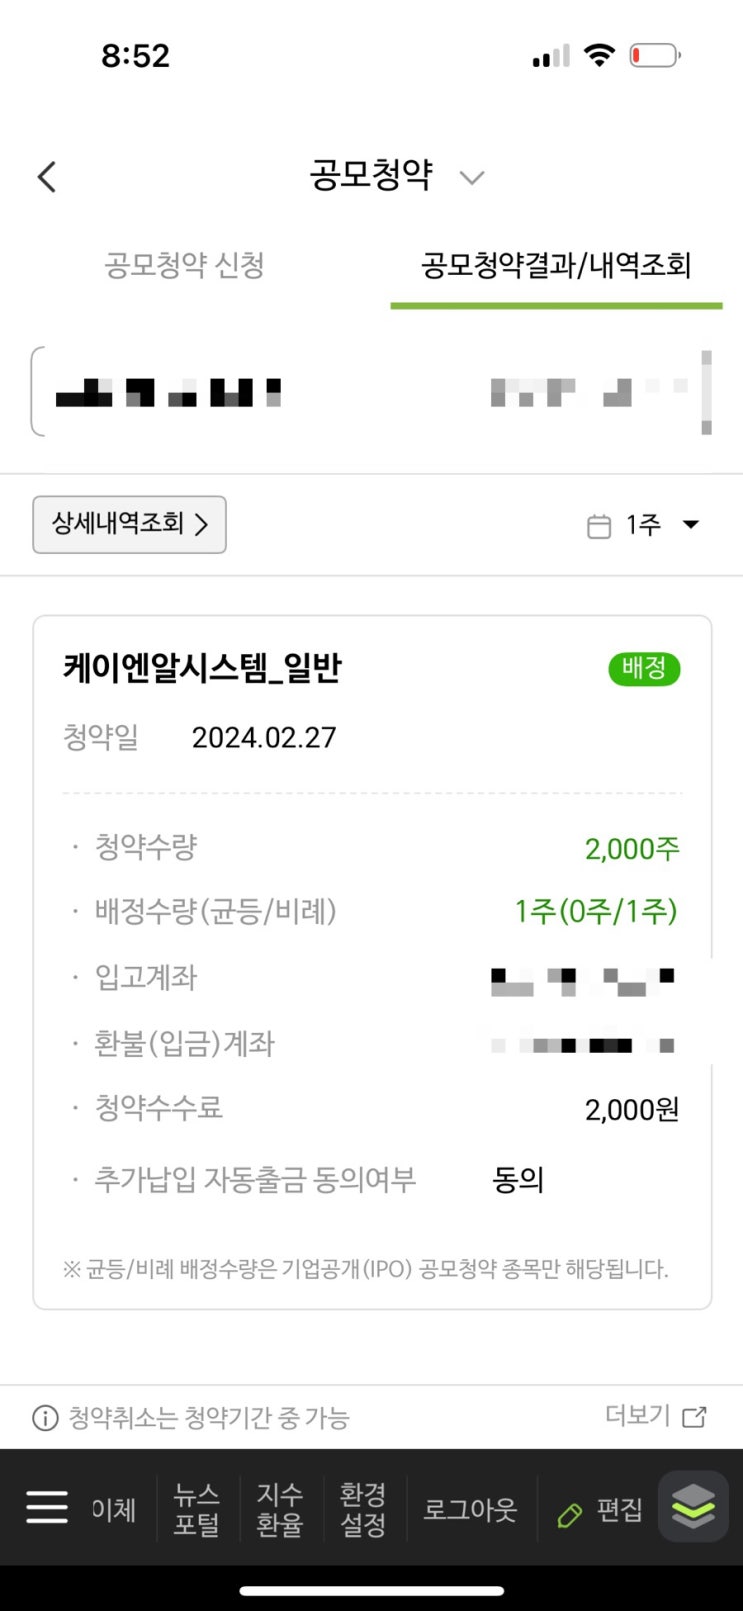
Task: Select 공모청약결과/내역조회 tab
Action: (x=556, y=265)
